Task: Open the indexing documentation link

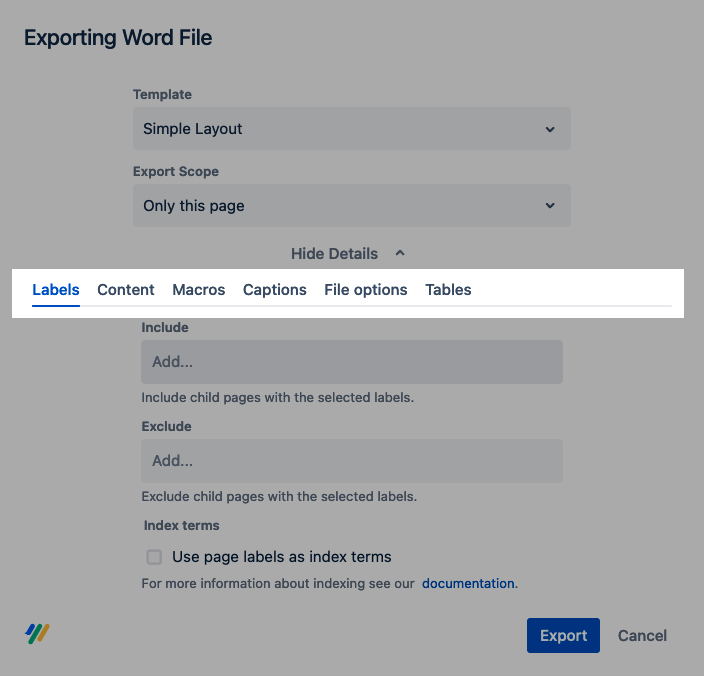Action: click(468, 583)
